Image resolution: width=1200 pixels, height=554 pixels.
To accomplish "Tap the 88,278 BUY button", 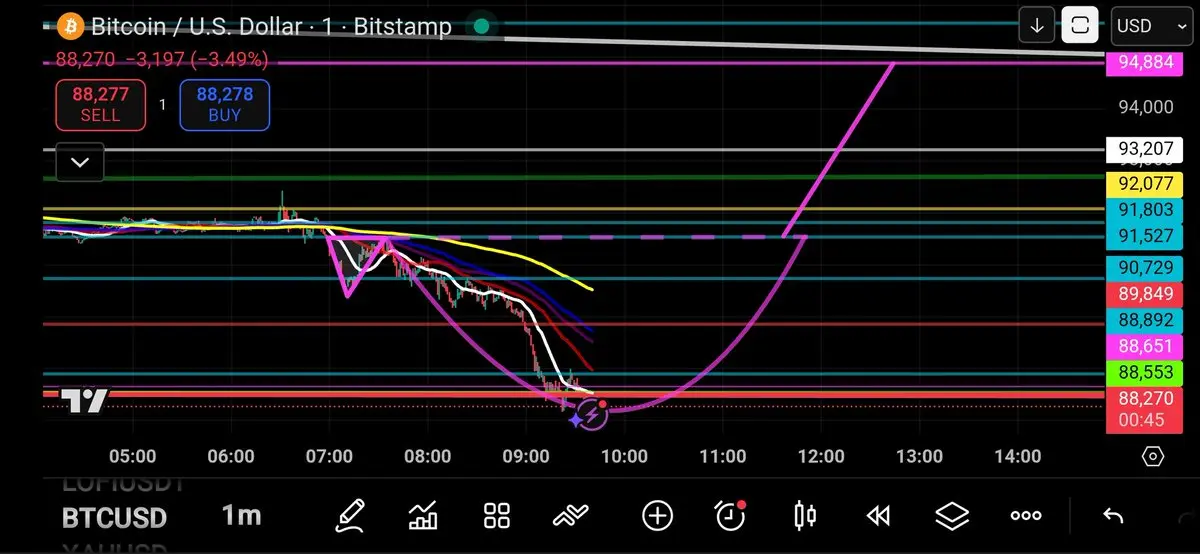I will (225, 105).
